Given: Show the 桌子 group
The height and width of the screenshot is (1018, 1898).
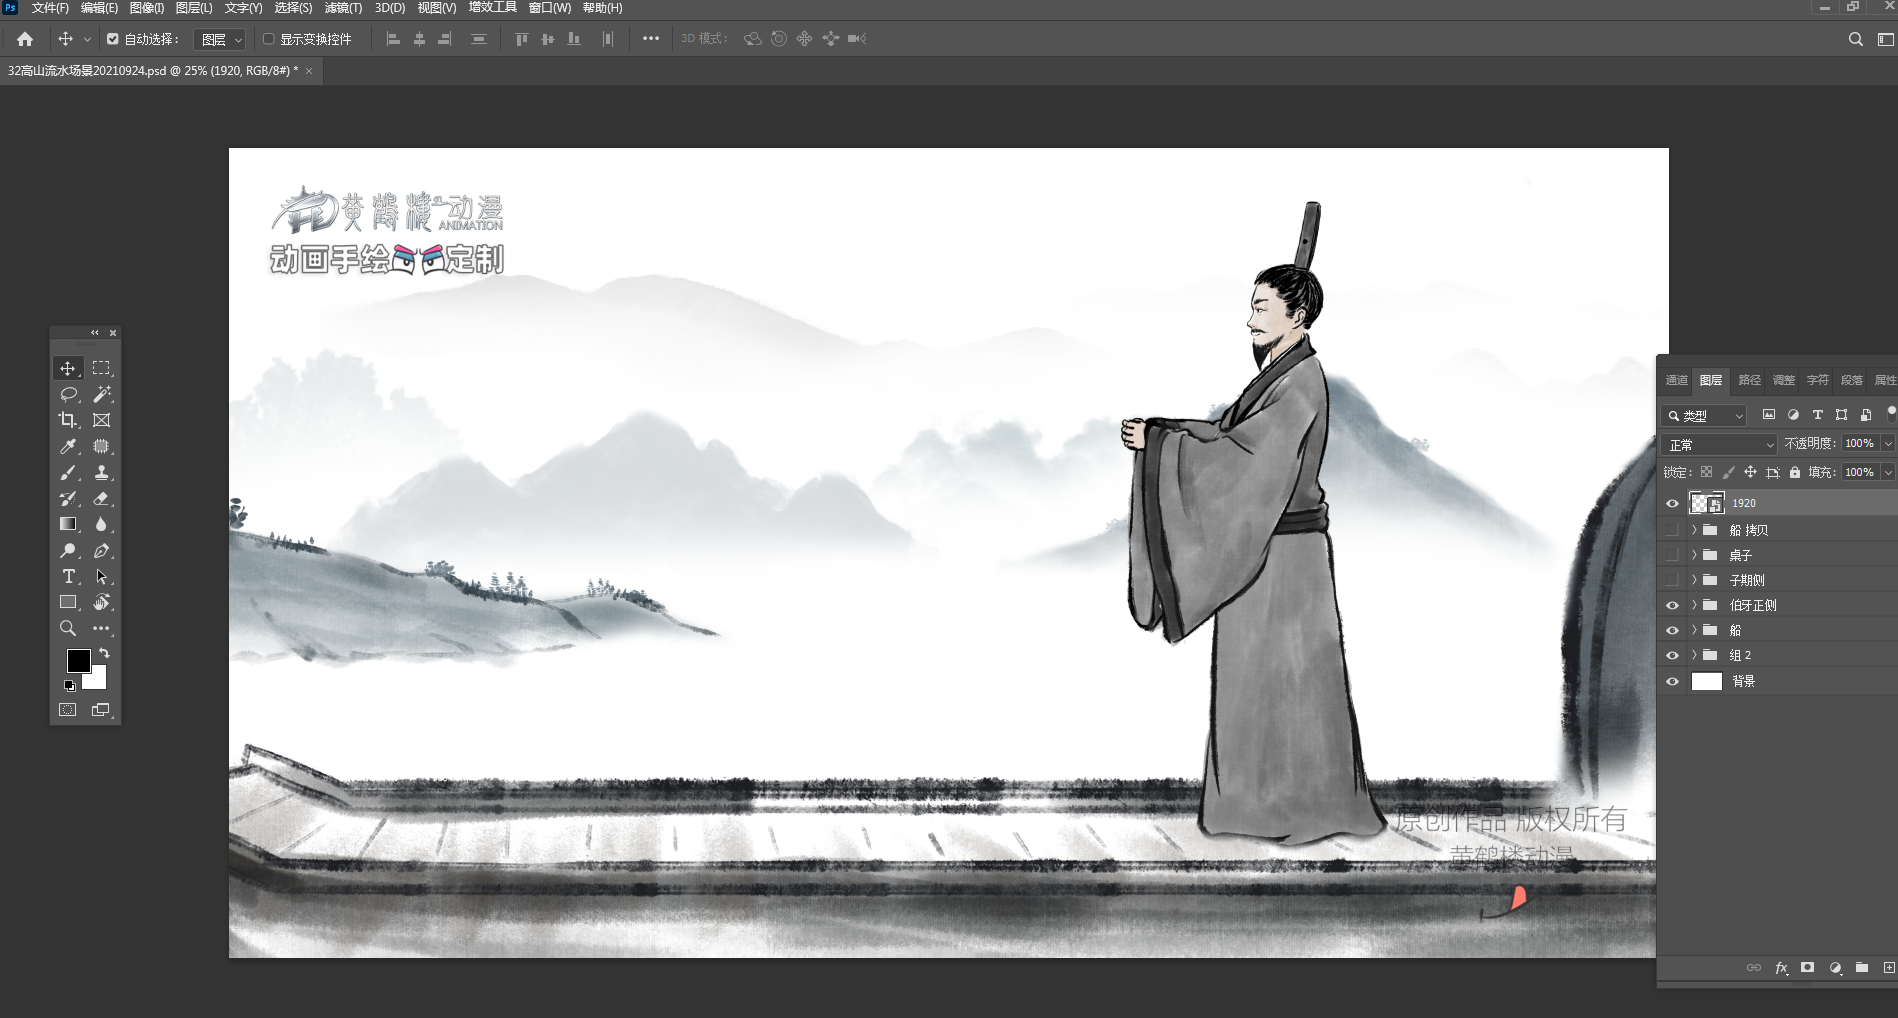Looking at the screenshot, I should [x=1672, y=555].
